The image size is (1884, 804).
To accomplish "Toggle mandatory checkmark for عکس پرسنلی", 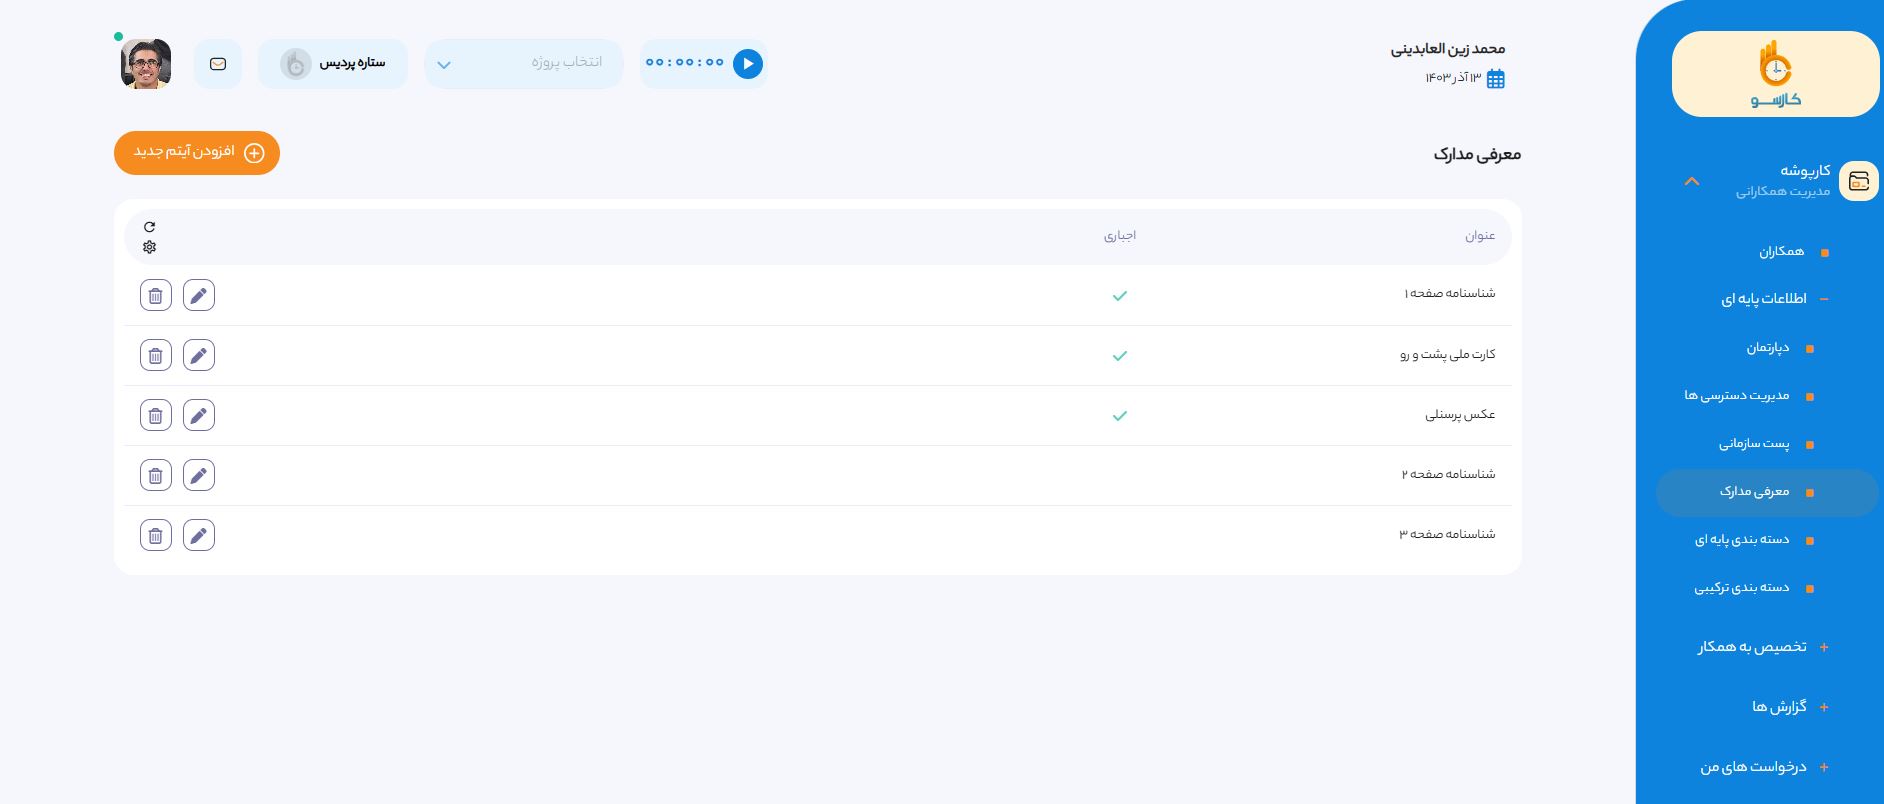I will click(1119, 416).
